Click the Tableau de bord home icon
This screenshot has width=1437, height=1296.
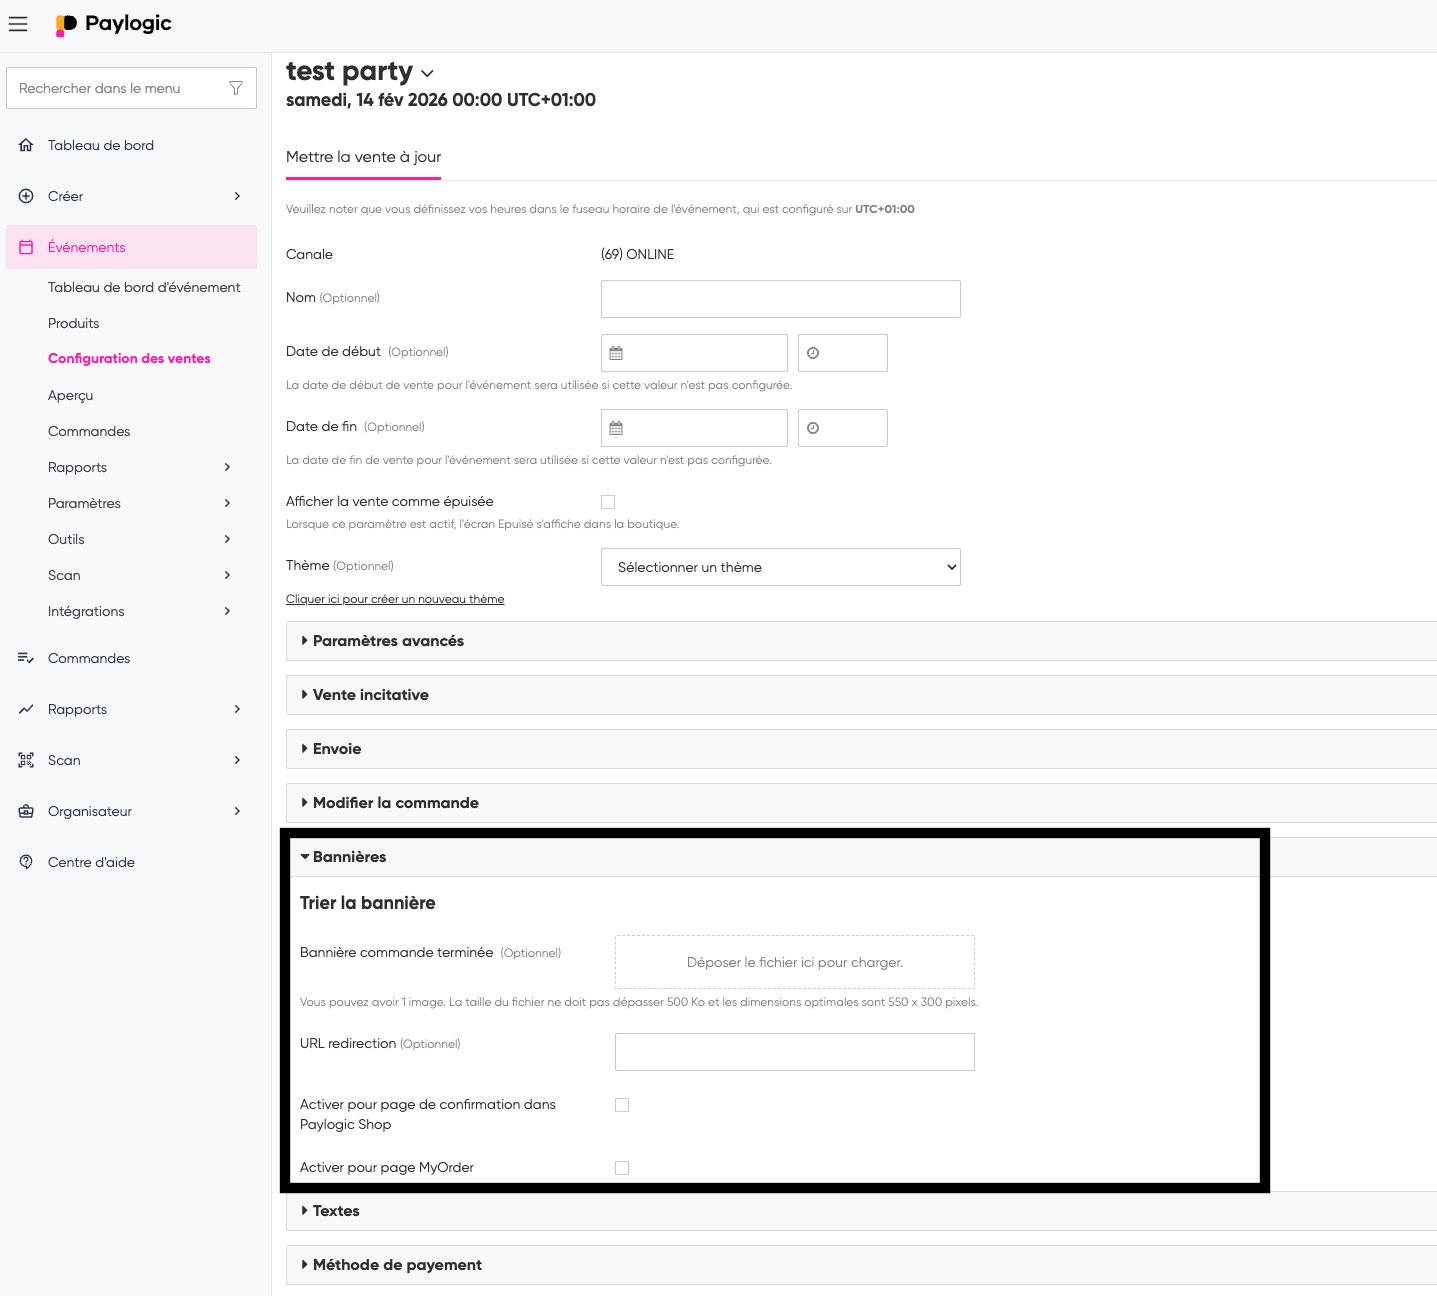(26, 145)
